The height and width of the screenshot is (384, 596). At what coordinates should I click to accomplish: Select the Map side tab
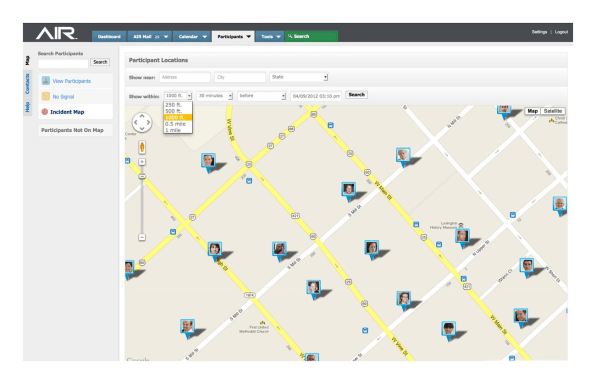click(27, 60)
